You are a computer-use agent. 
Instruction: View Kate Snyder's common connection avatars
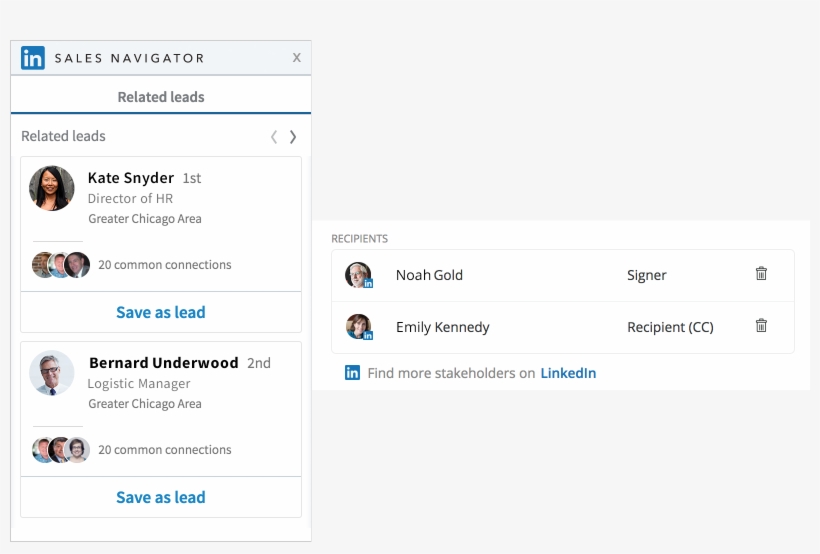(x=61, y=265)
